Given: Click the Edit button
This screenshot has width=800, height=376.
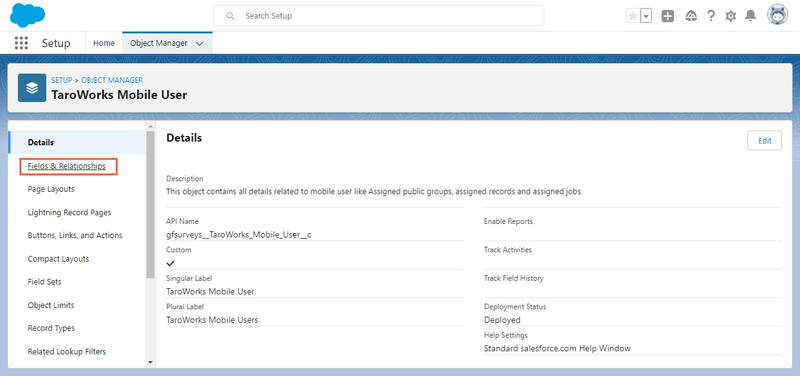Looking at the screenshot, I should point(764,141).
